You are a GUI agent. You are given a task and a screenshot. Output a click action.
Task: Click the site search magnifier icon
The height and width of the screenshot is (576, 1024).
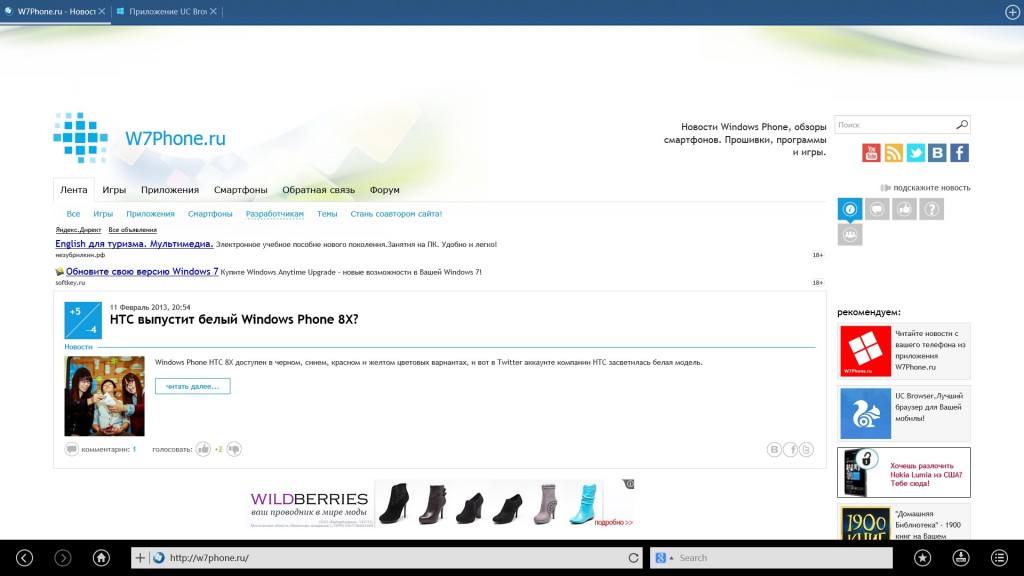(962, 124)
